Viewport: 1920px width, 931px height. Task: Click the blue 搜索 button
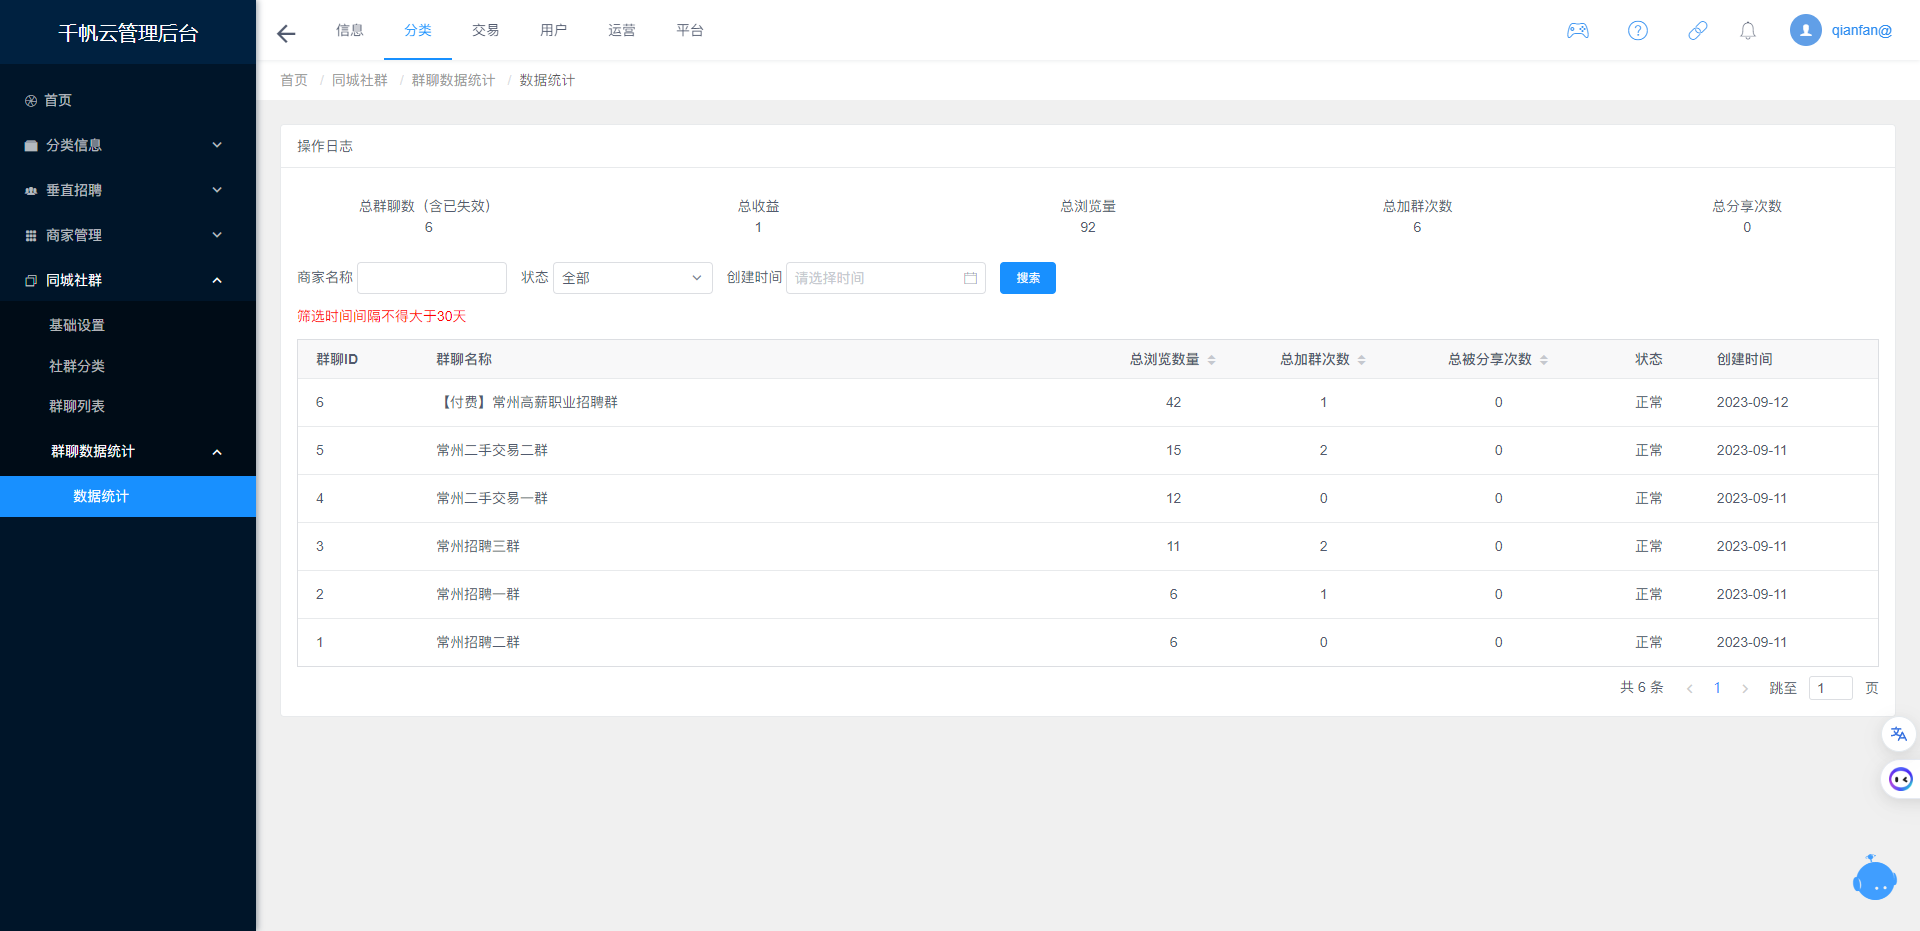1028,278
